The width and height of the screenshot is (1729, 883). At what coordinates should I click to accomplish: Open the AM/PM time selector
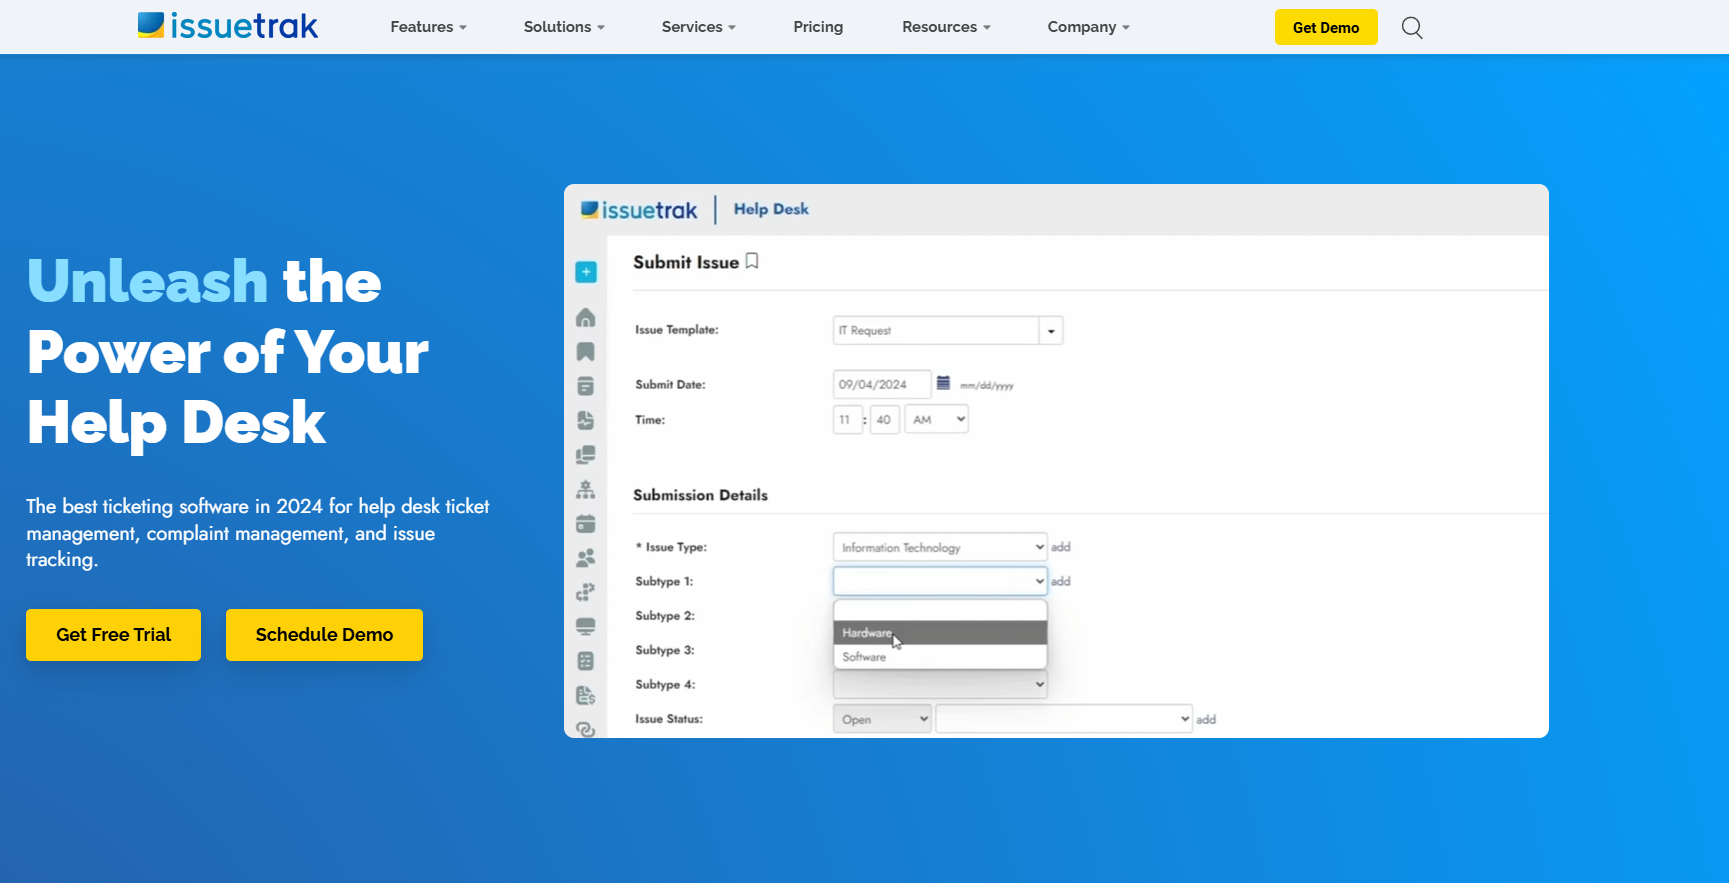[937, 420]
